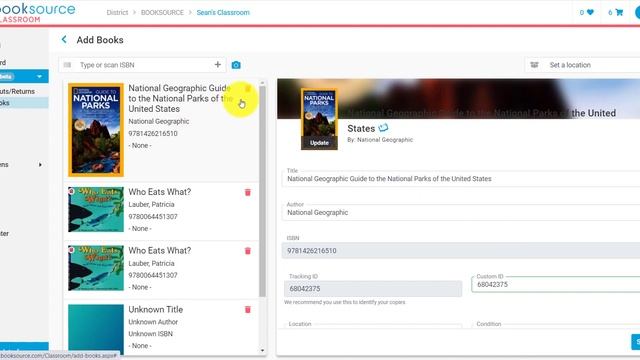Click the Condition field
Image resolution: width=640 pixels, height=360 pixels.
pos(556,325)
